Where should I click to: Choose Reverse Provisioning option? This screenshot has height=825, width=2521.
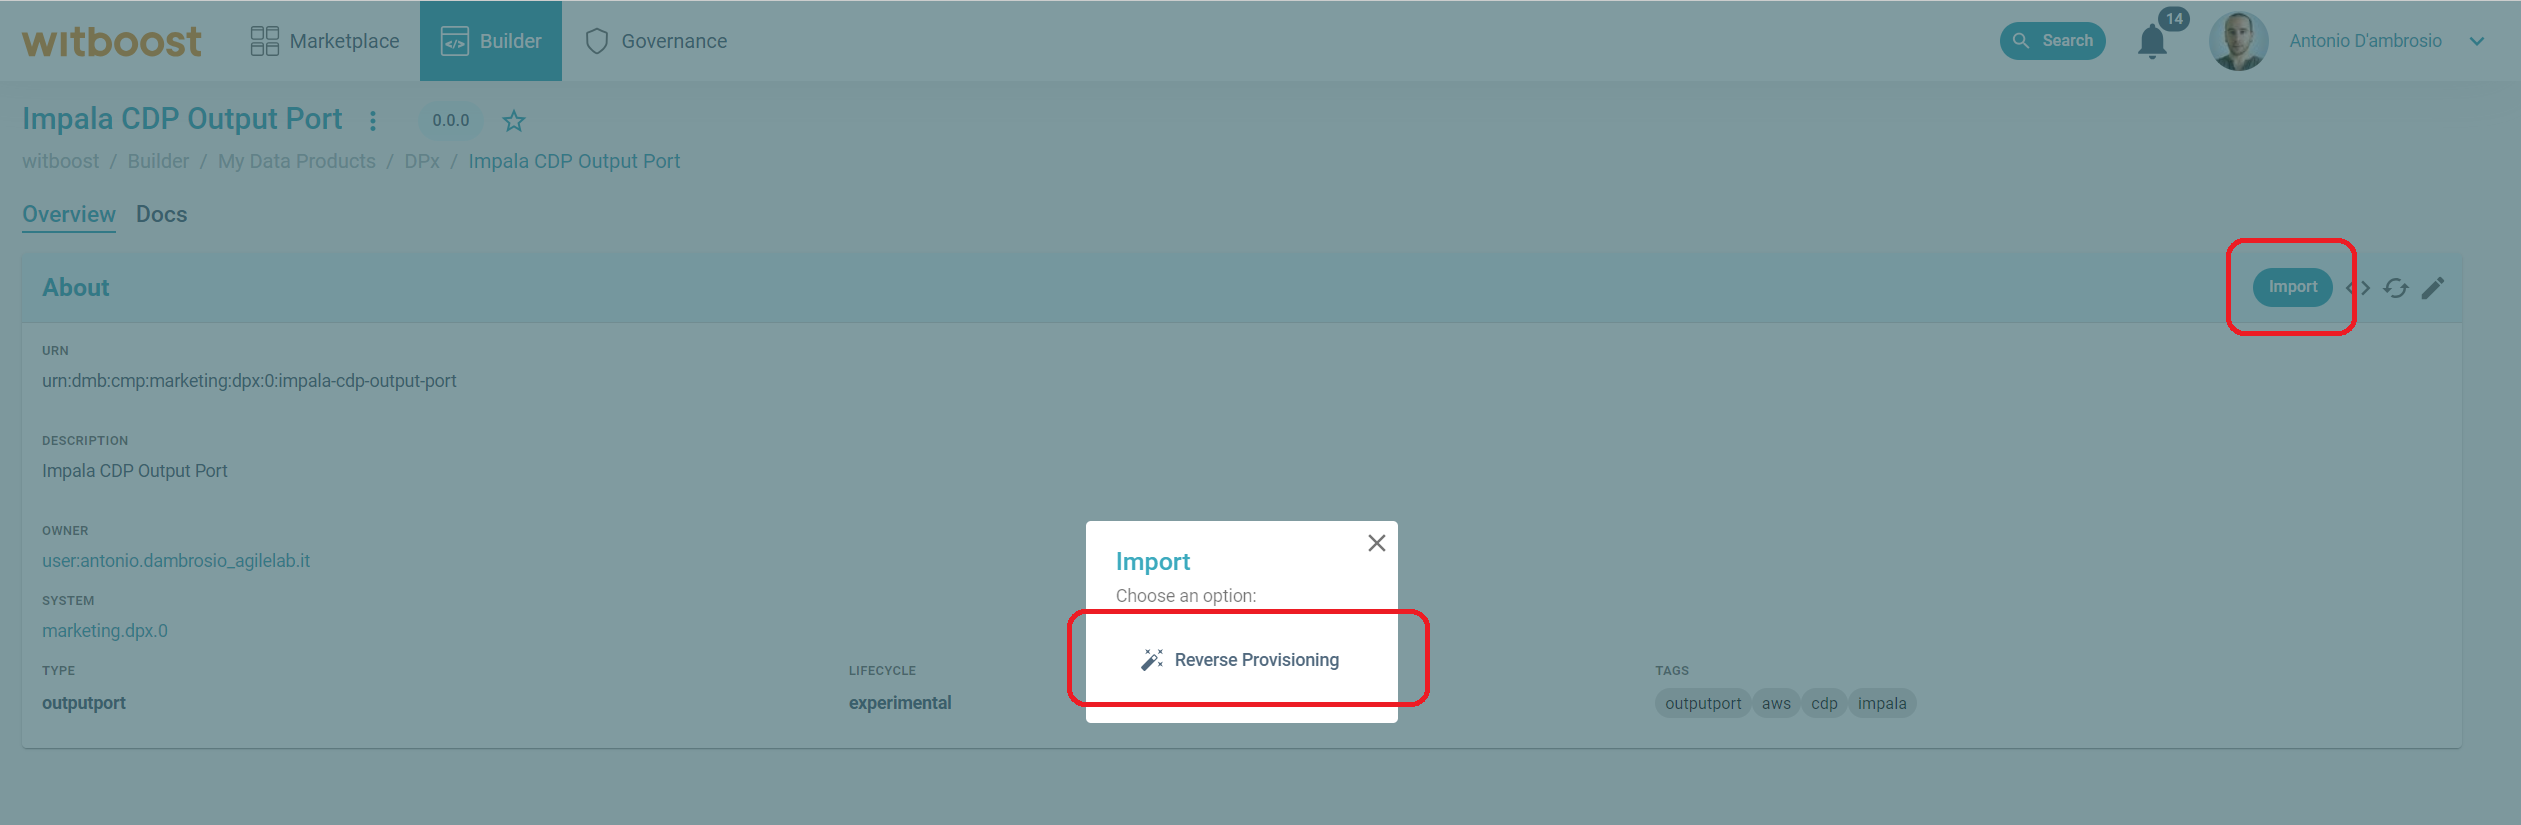click(1242, 660)
